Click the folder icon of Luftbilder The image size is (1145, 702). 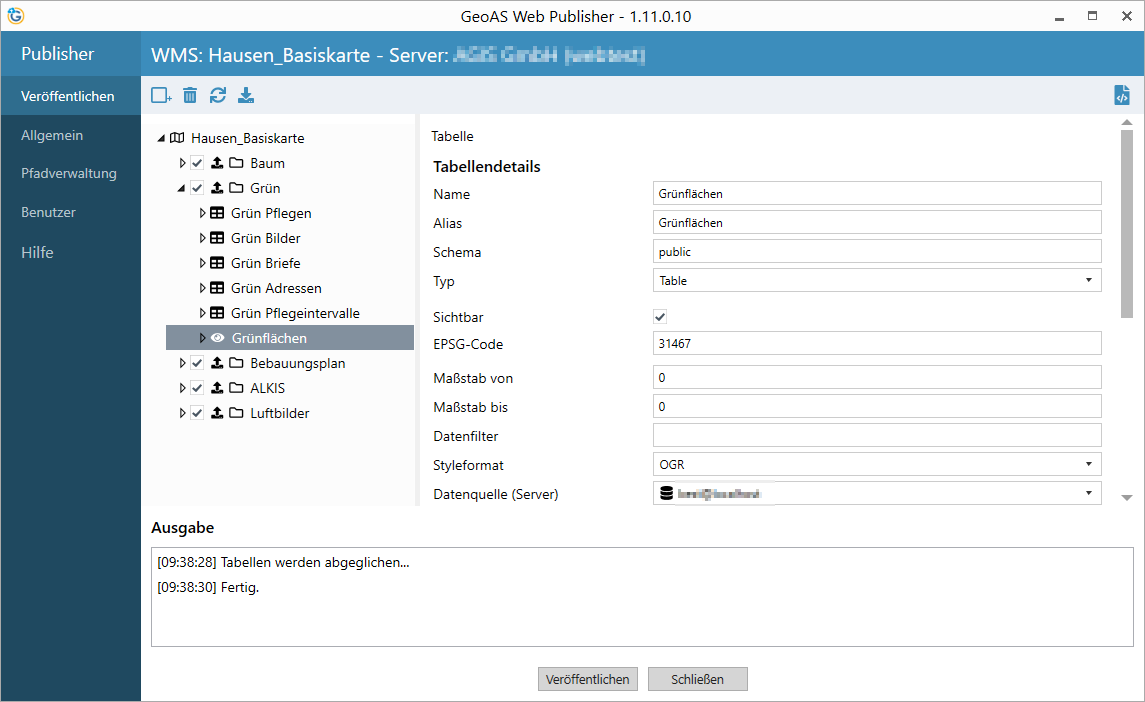(236, 413)
